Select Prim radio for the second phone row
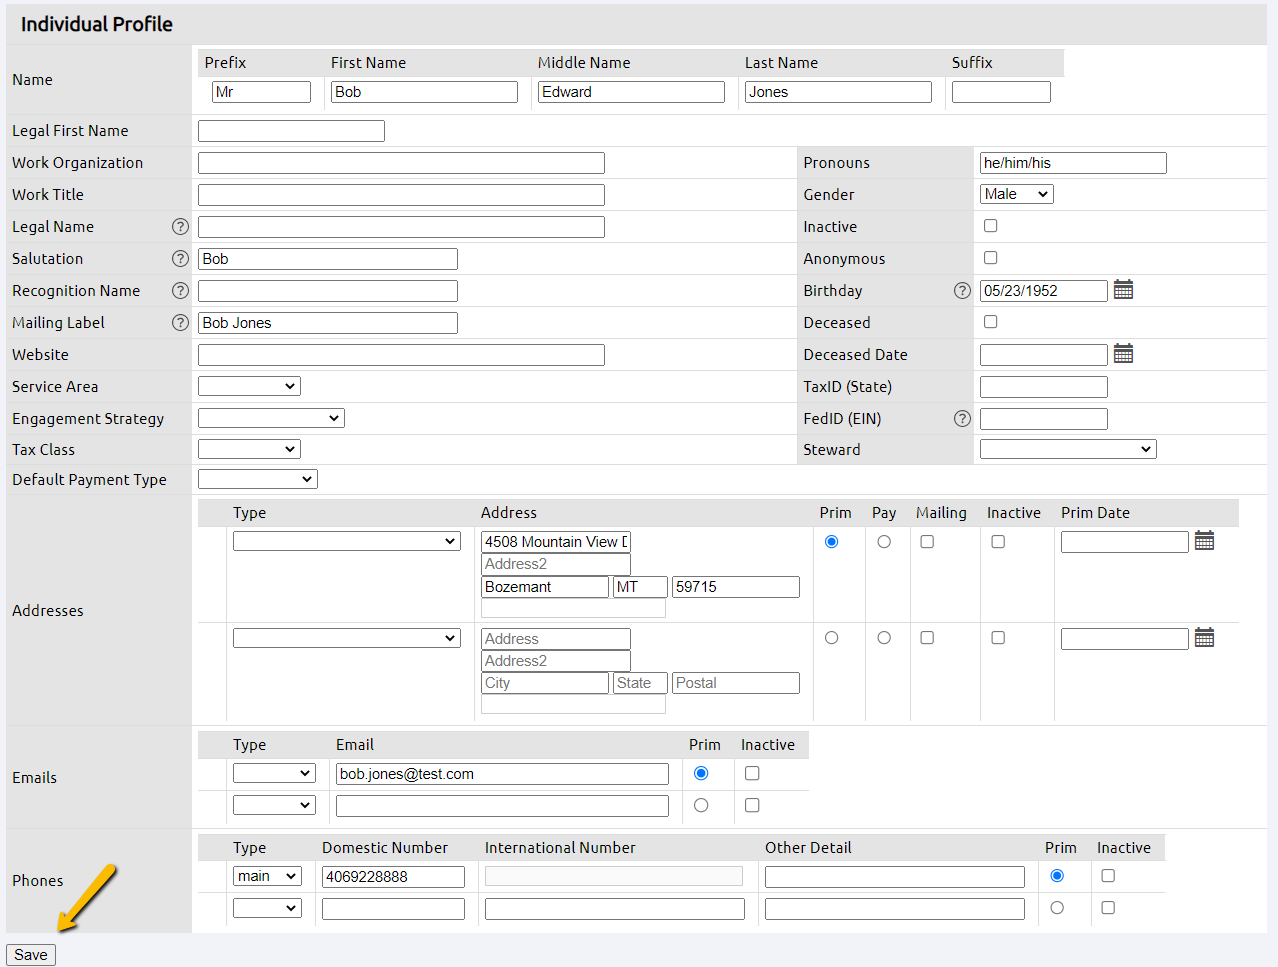The height and width of the screenshot is (967, 1278). point(1057,908)
